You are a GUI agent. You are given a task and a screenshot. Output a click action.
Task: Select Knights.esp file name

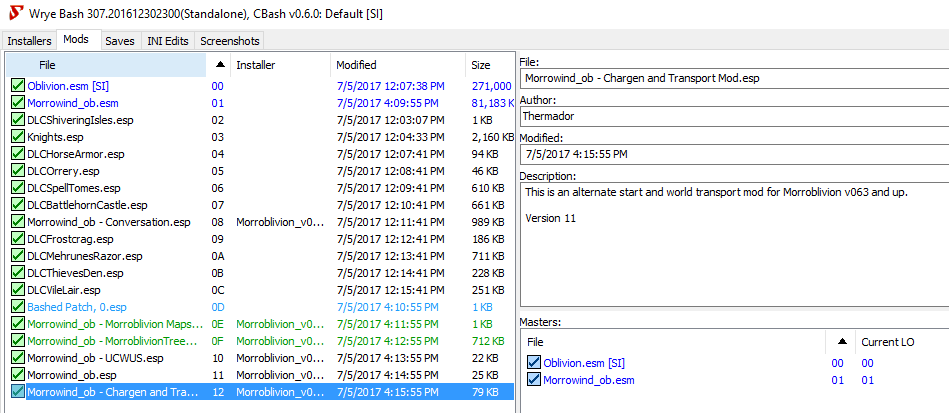(x=55, y=137)
